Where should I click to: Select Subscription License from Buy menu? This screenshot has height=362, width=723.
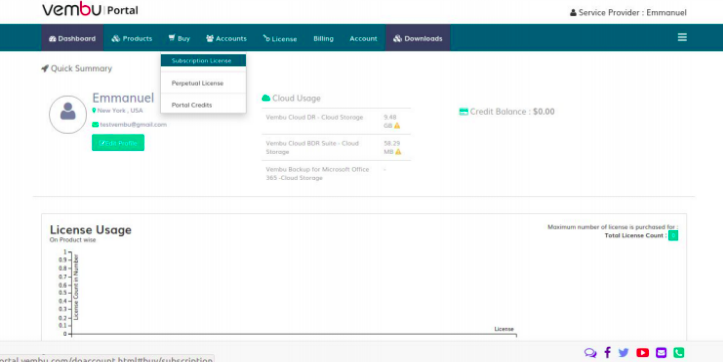(203, 60)
